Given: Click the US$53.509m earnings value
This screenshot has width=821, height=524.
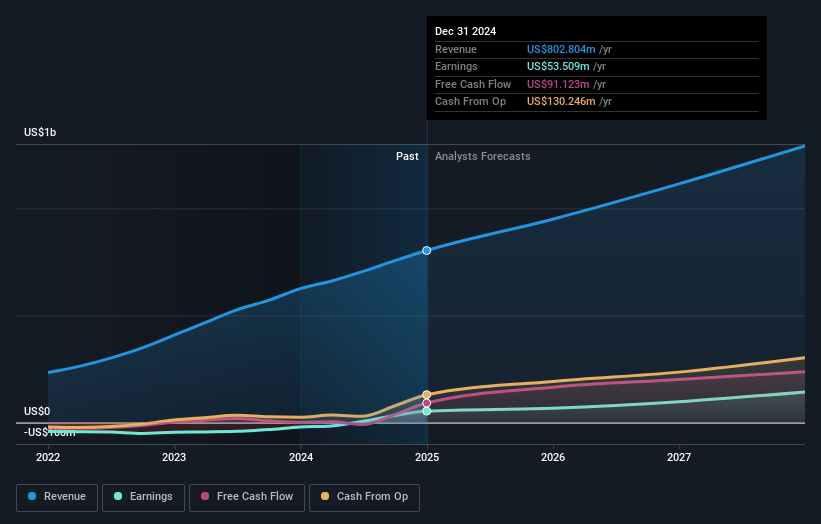Looking at the screenshot, I should [x=558, y=66].
